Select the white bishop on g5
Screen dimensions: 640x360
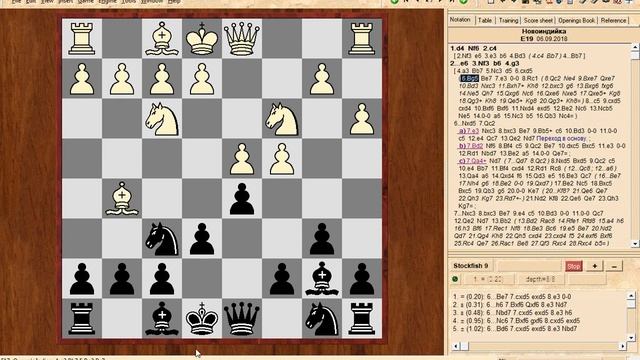(122, 199)
